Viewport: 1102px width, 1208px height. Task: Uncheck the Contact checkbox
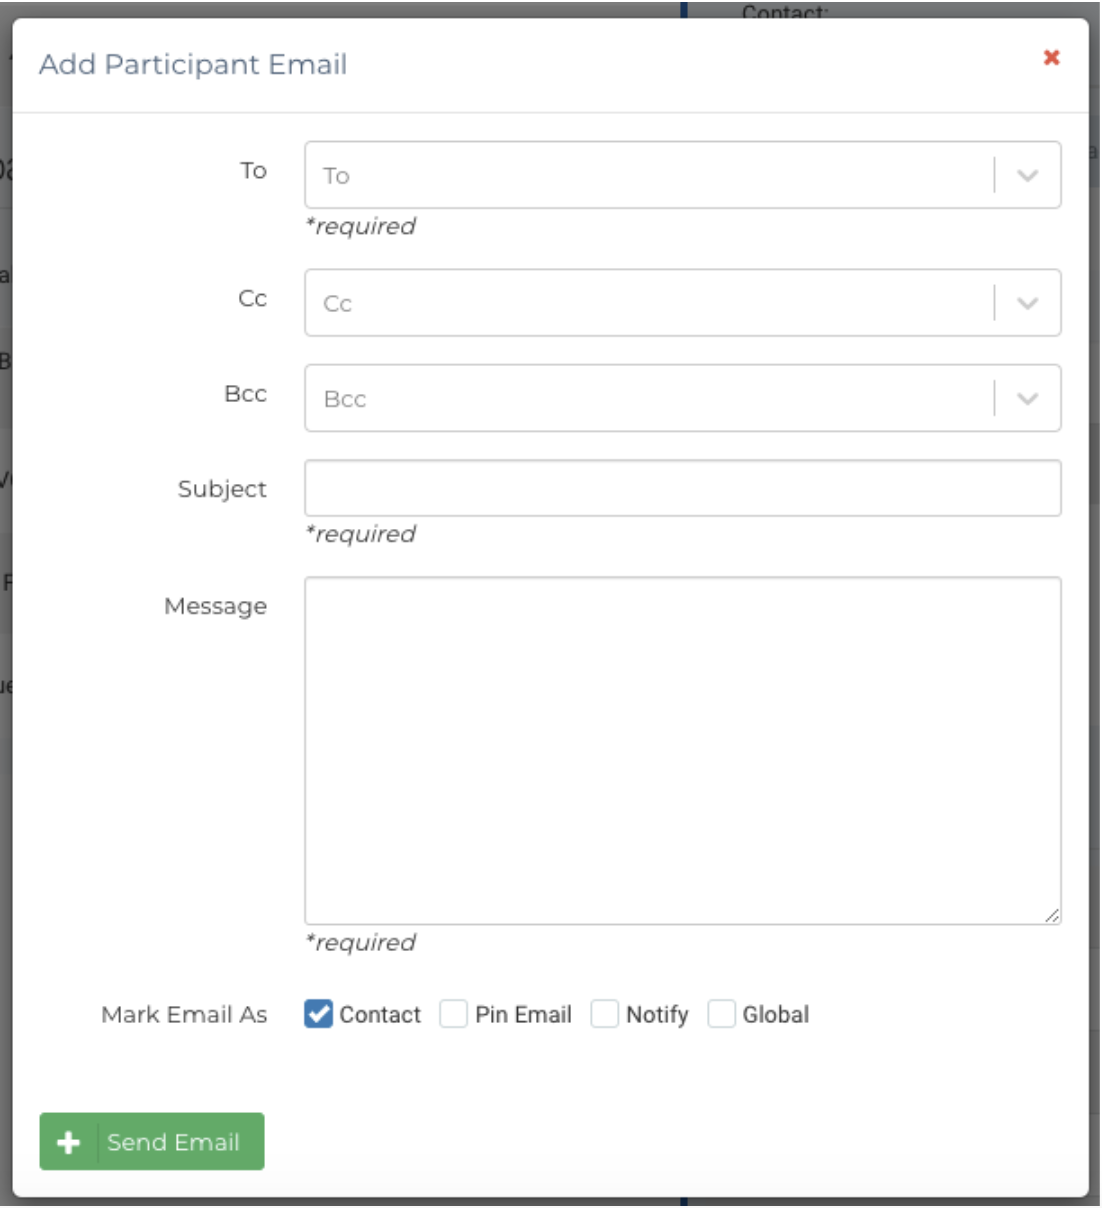(x=318, y=1014)
